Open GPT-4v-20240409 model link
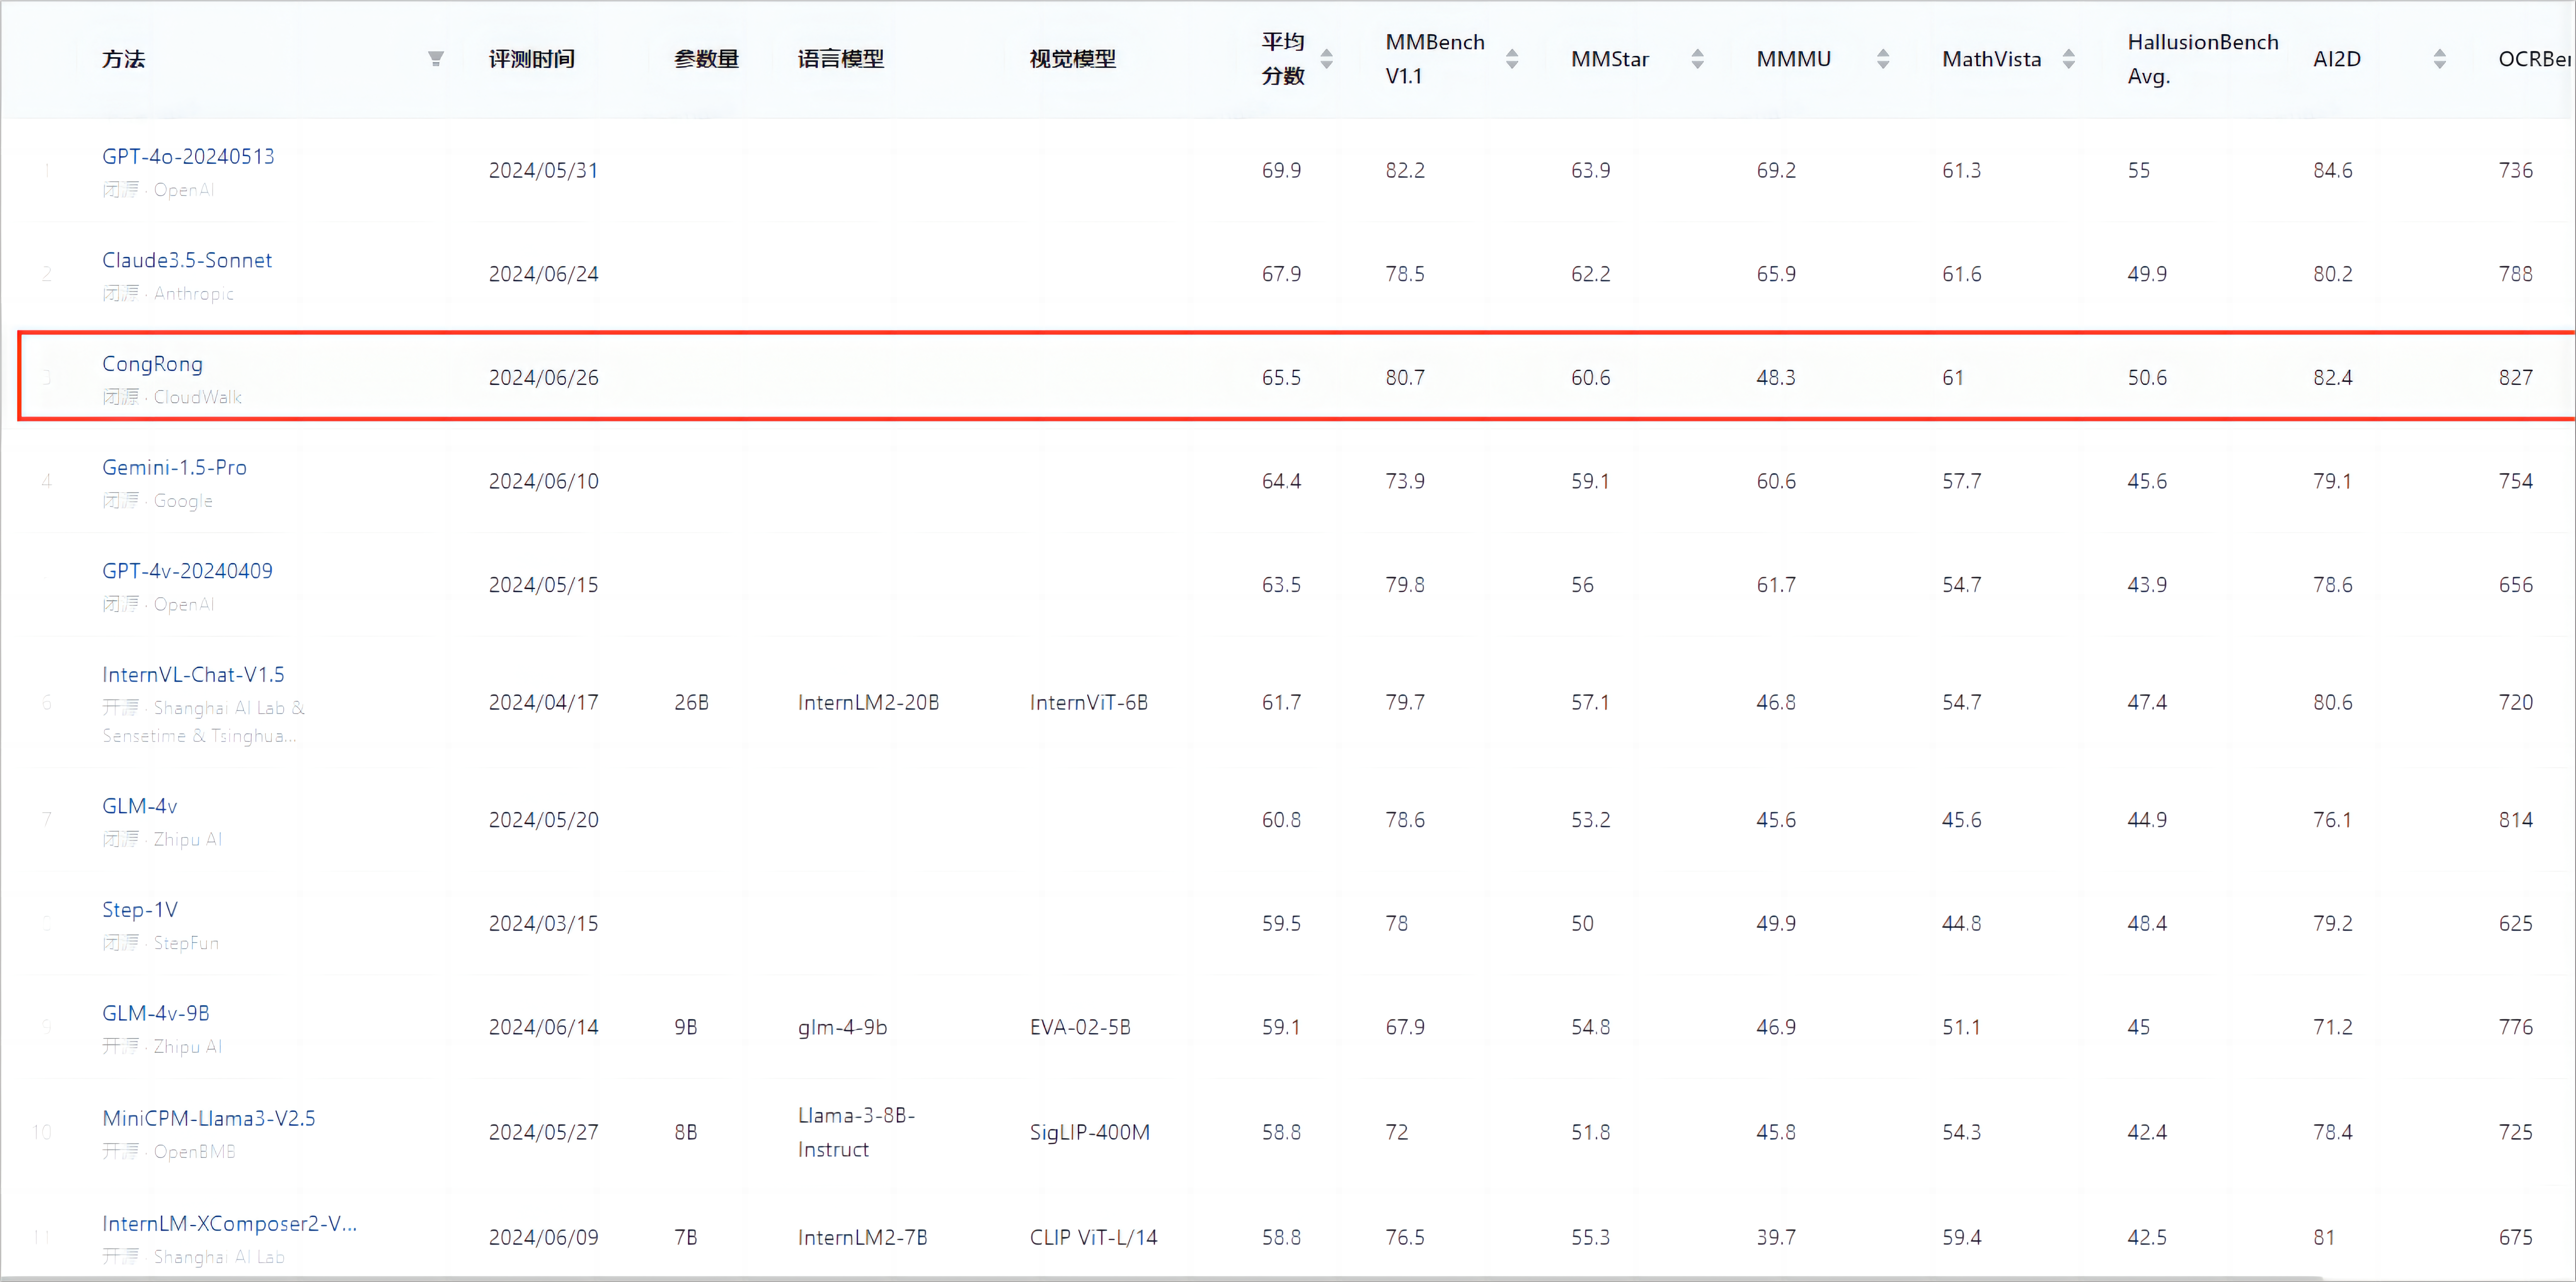The height and width of the screenshot is (1282, 2576). pos(187,571)
